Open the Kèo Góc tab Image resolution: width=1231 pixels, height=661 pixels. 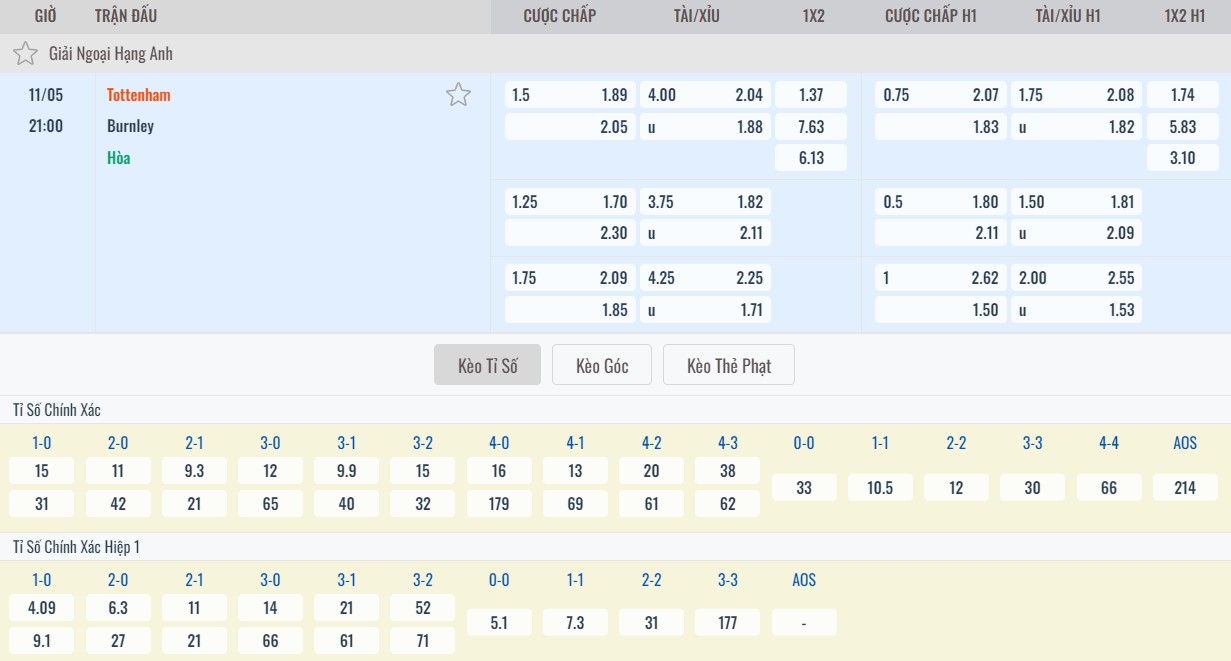(602, 366)
